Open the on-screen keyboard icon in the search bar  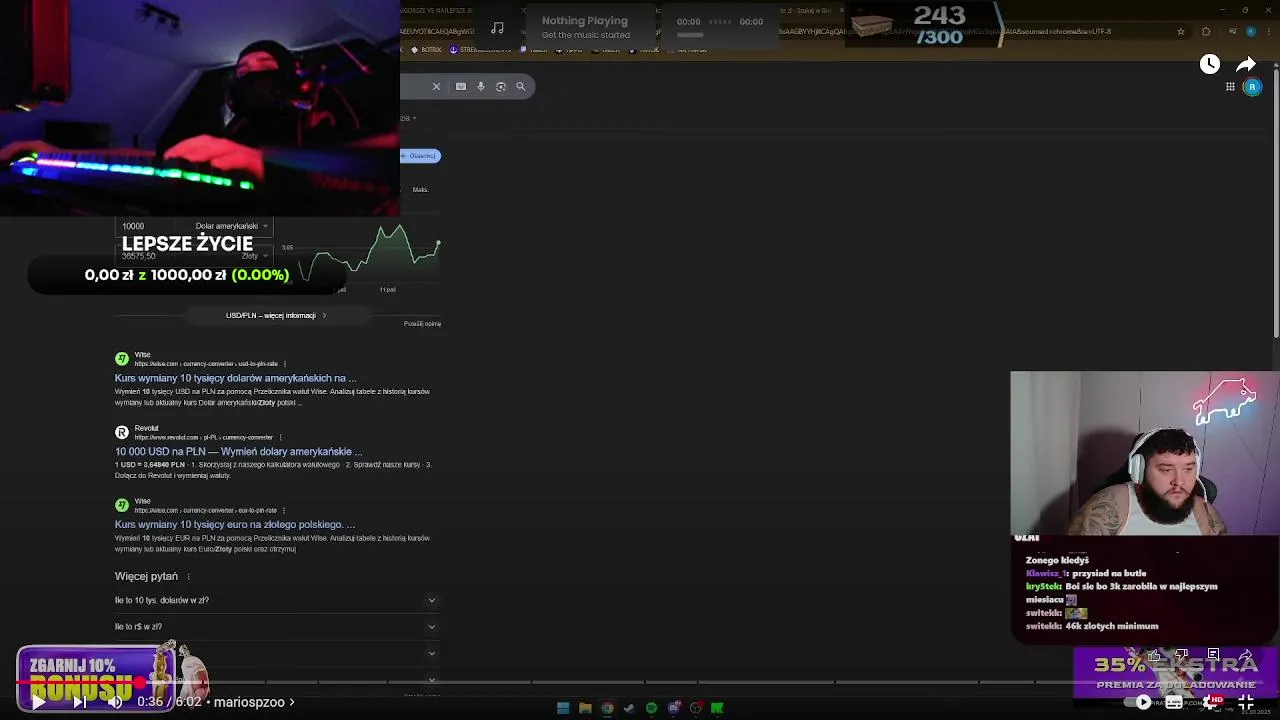click(x=461, y=87)
